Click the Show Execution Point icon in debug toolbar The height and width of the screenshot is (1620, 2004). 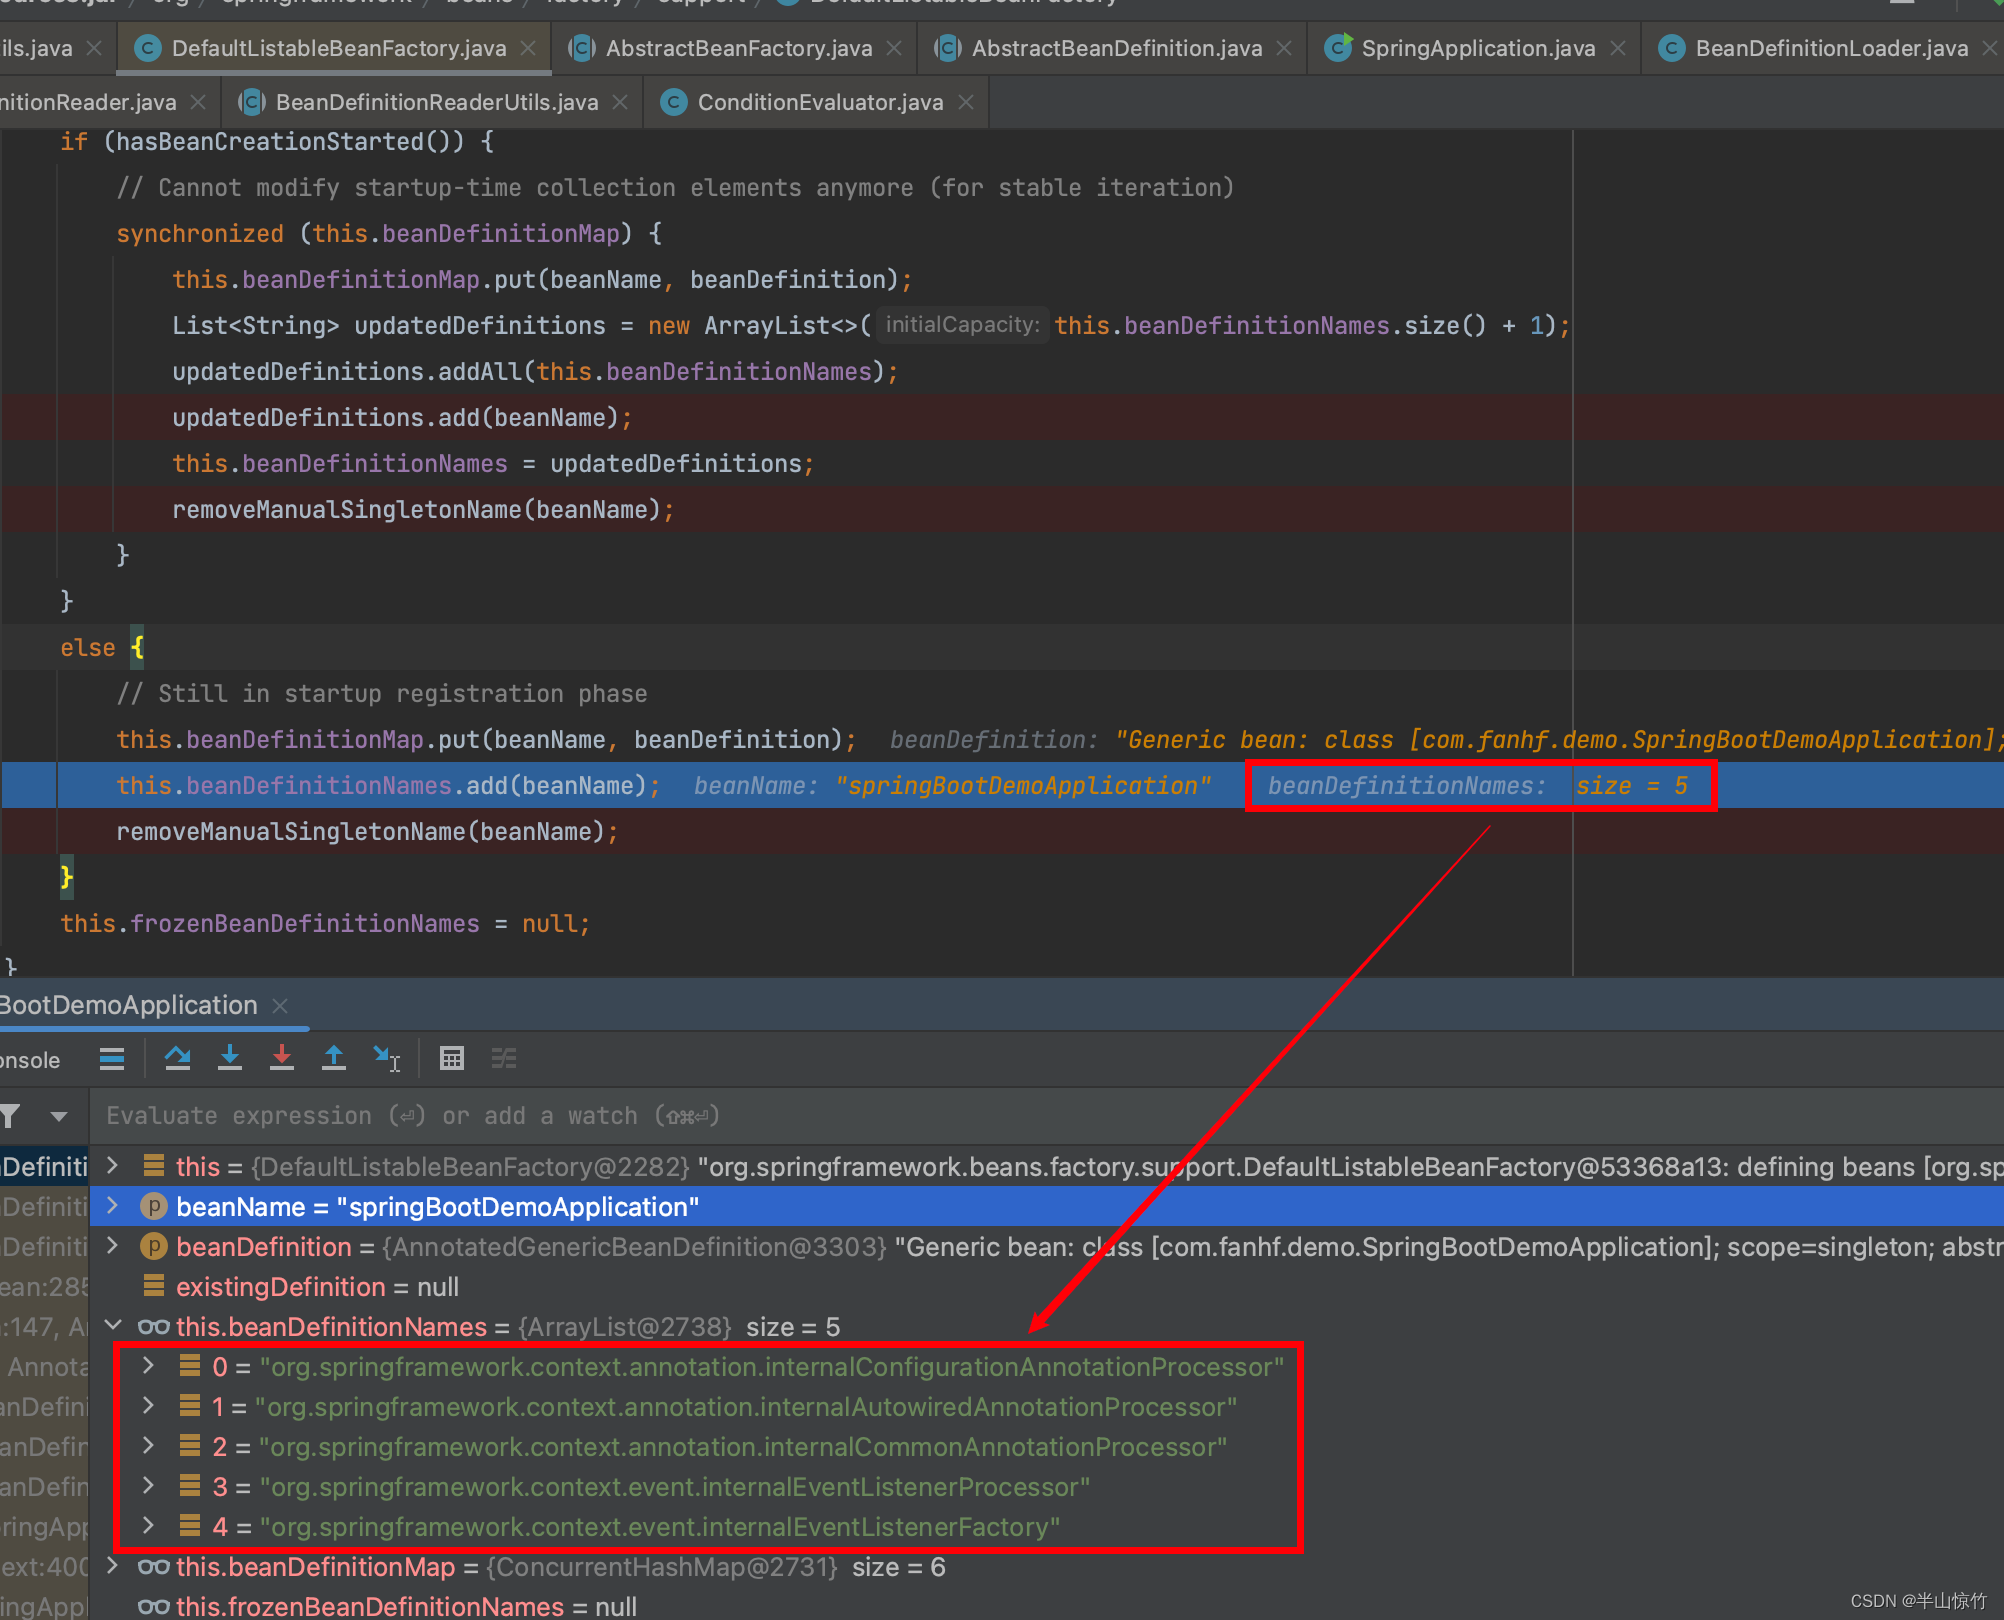click(112, 1059)
